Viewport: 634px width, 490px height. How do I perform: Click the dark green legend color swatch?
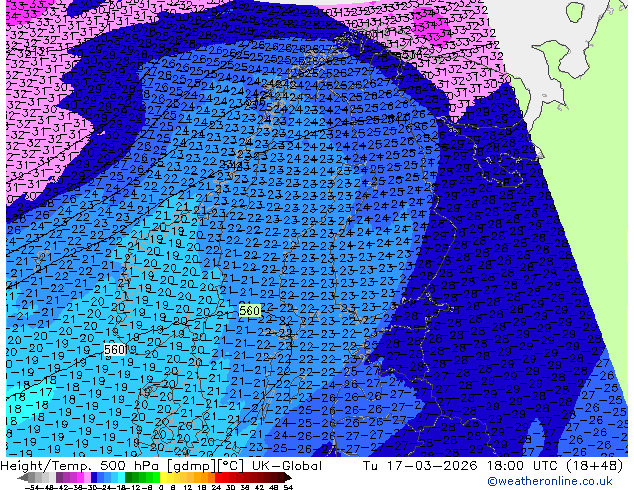(x=128, y=477)
